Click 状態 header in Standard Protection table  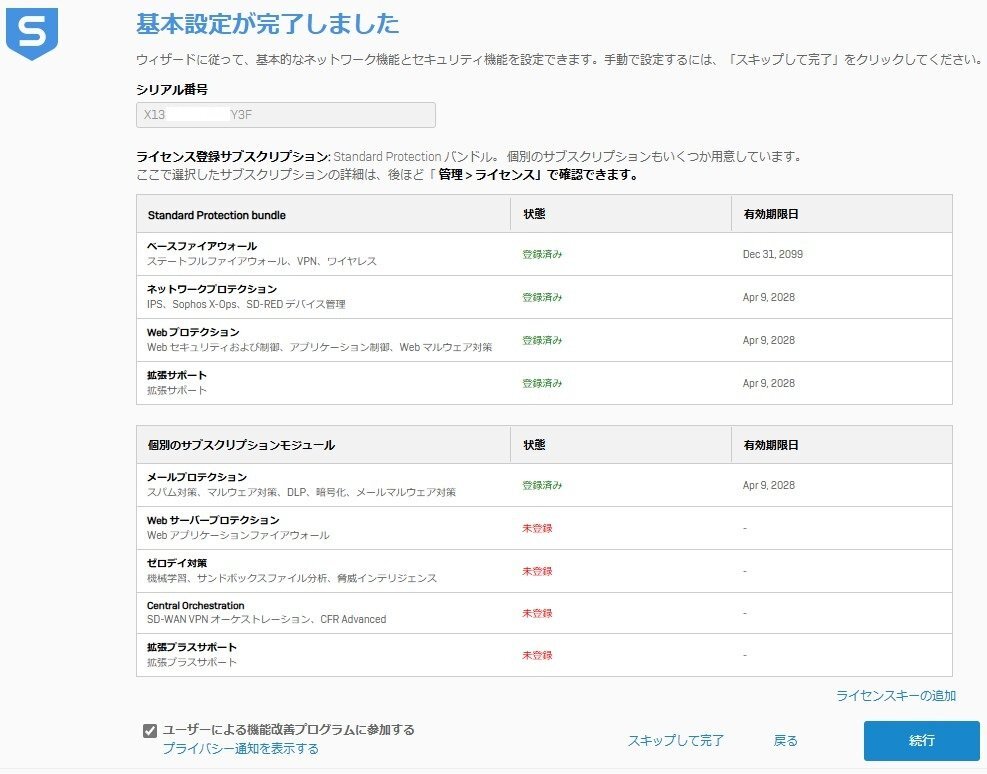point(534,214)
